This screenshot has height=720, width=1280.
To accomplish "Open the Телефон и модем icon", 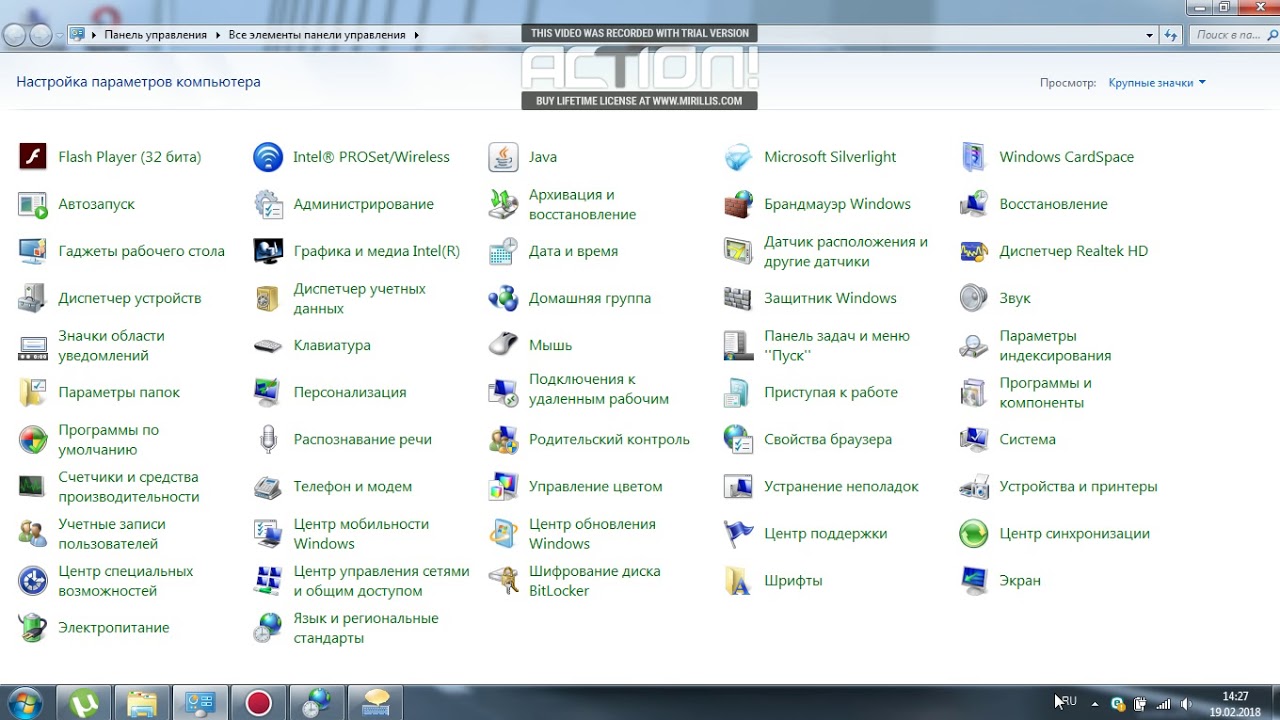I will pyautogui.click(x=268, y=487).
